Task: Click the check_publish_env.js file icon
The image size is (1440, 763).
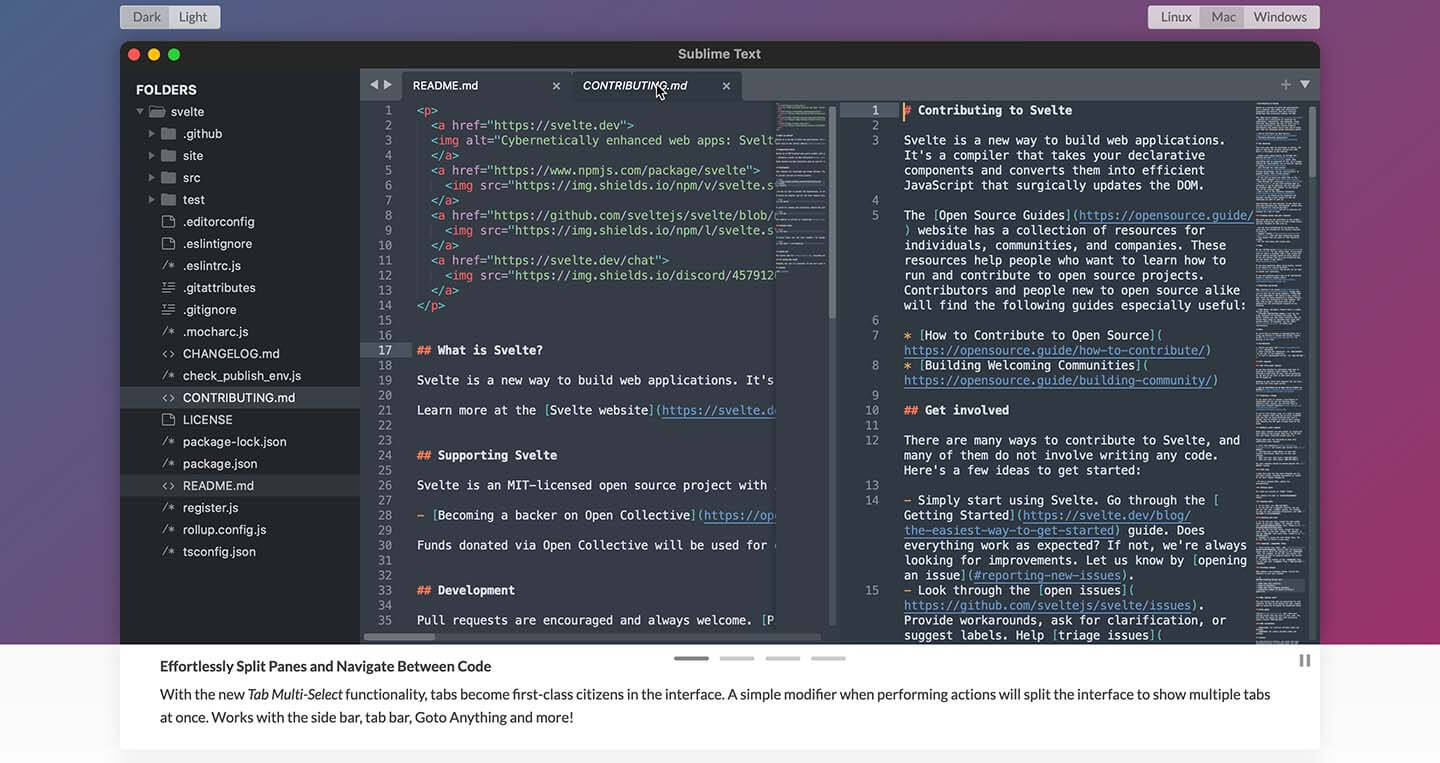Action: [x=168, y=376]
